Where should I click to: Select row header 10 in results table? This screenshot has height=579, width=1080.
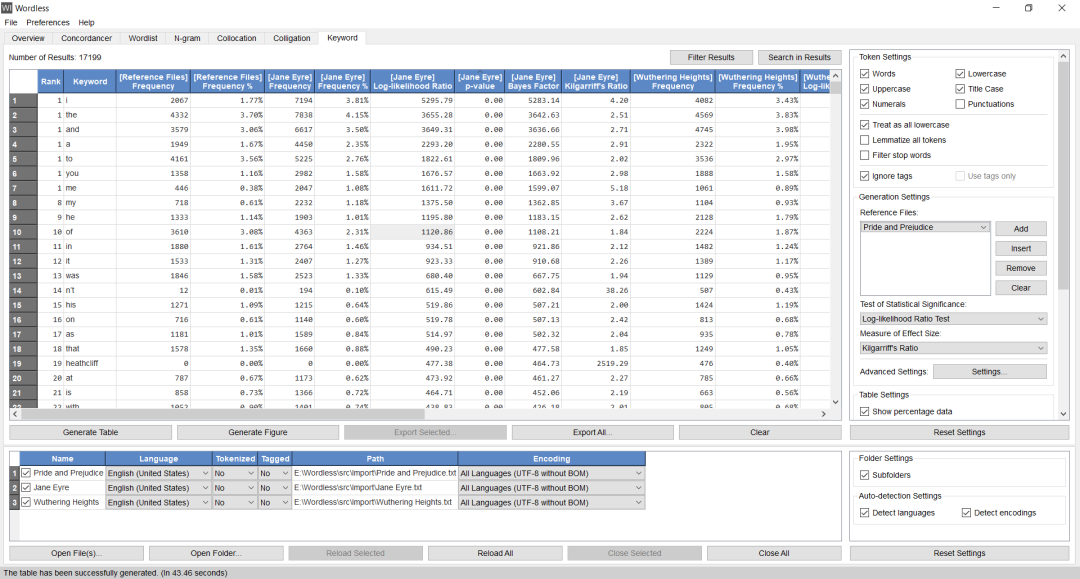coord(23,232)
